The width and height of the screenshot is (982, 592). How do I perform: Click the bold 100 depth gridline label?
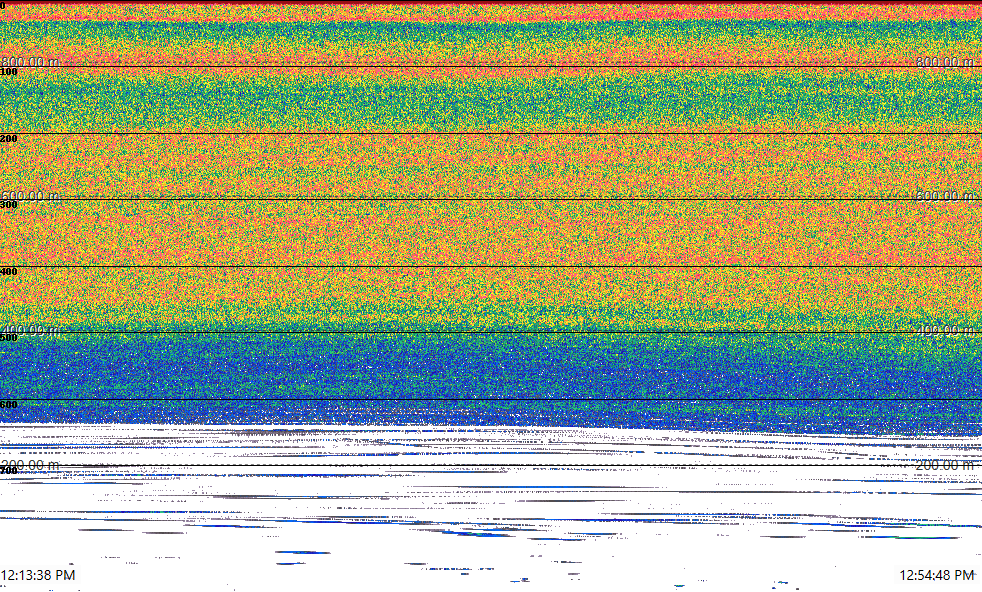click(x=9, y=72)
